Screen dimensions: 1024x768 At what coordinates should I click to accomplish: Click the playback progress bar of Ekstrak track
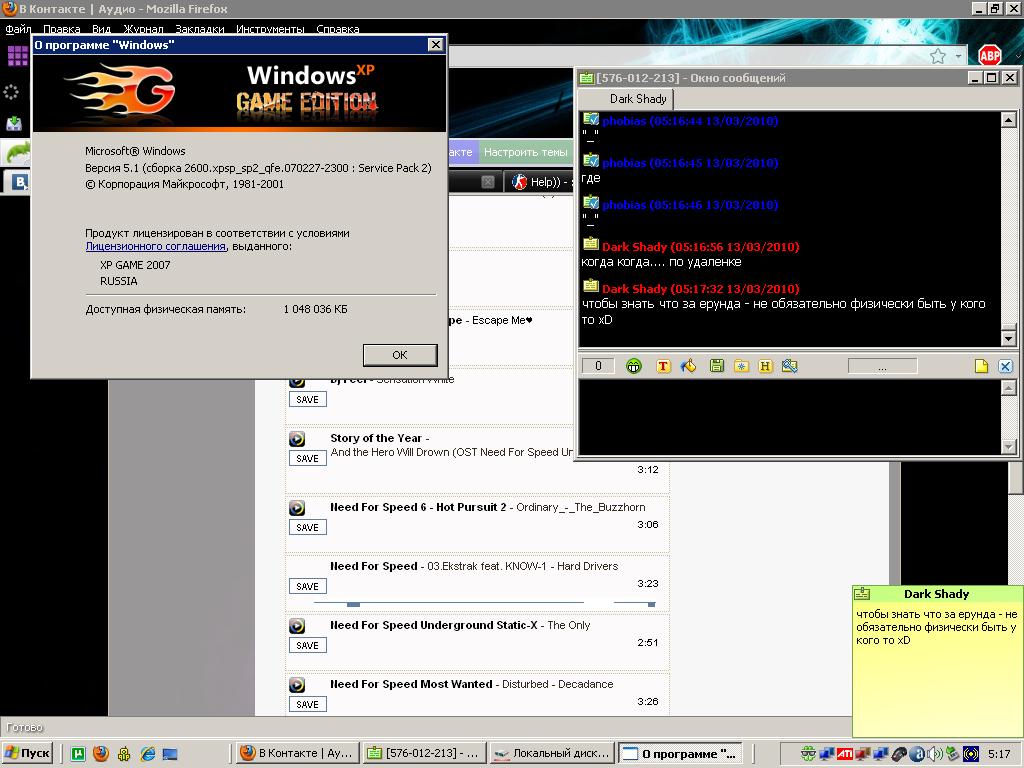449,603
